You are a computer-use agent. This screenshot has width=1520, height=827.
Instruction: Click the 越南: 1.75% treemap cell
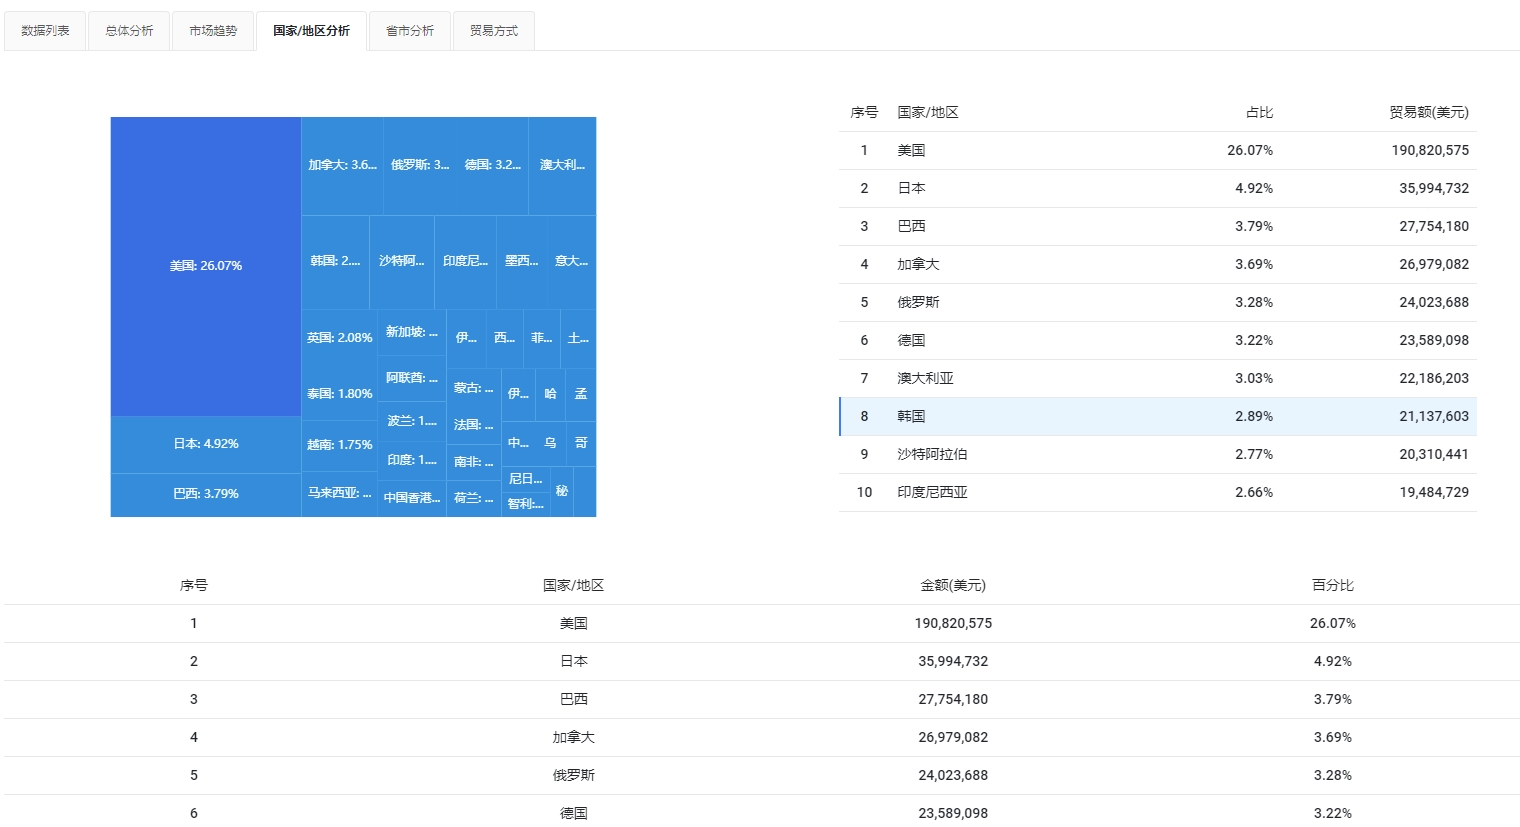tap(340, 445)
